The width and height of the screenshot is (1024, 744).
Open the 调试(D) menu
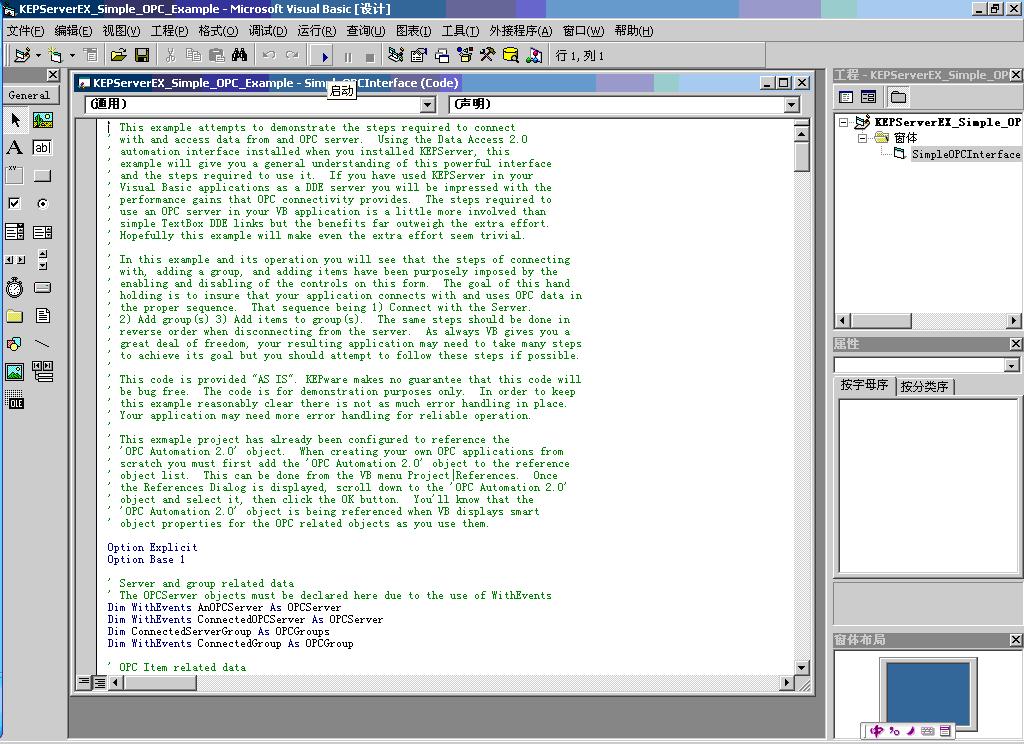(x=267, y=31)
